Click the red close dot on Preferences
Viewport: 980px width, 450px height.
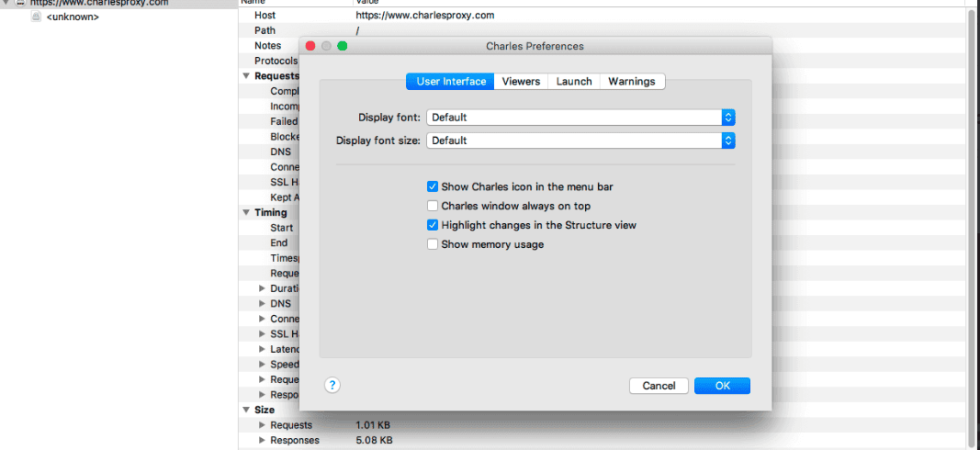tap(310, 46)
